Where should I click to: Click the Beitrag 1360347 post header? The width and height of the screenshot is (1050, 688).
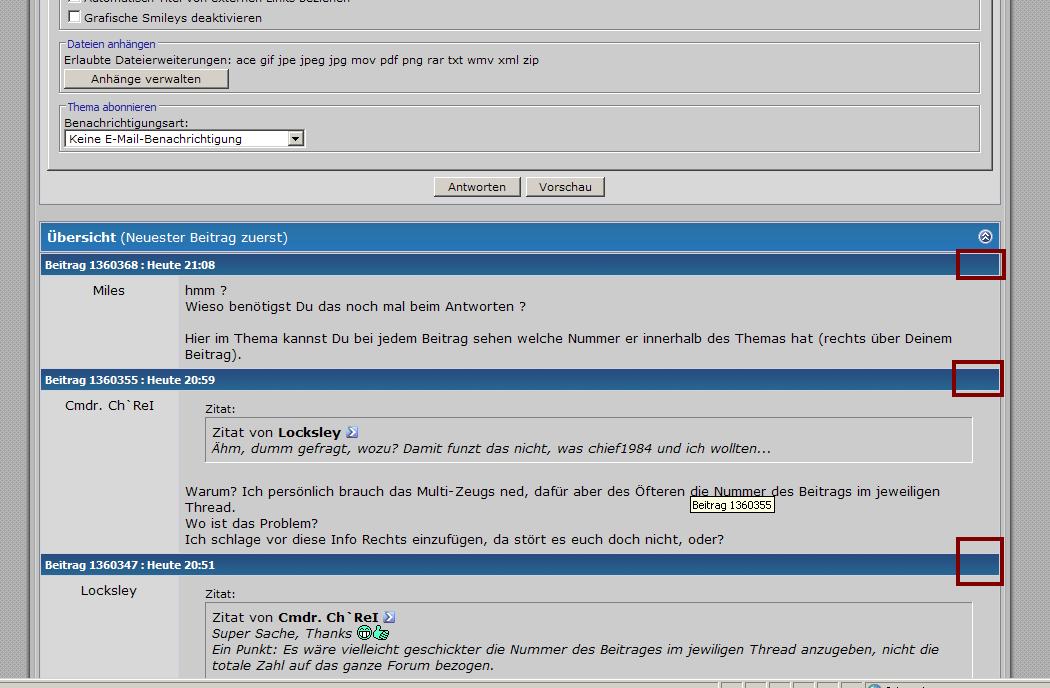(130, 565)
